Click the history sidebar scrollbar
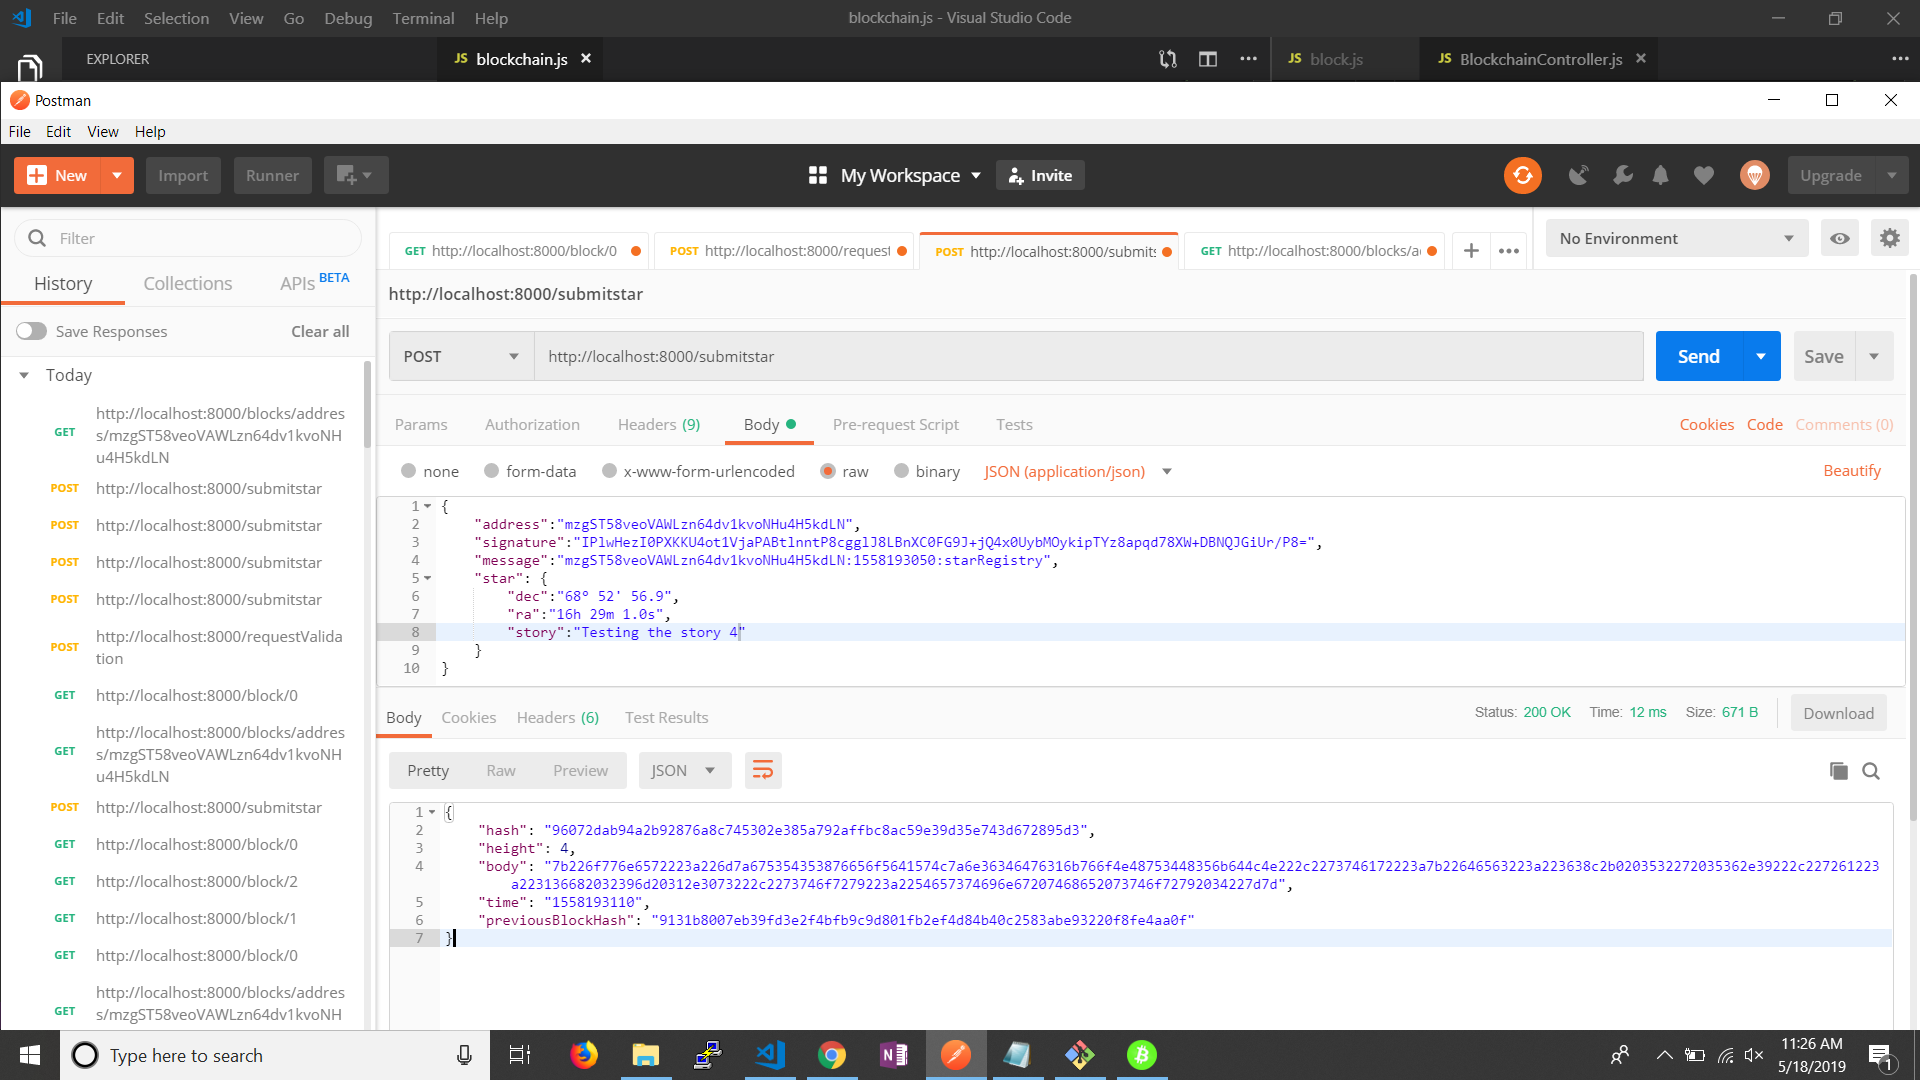The image size is (1920, 1080). pyautogui.click(x=367, y=405)
